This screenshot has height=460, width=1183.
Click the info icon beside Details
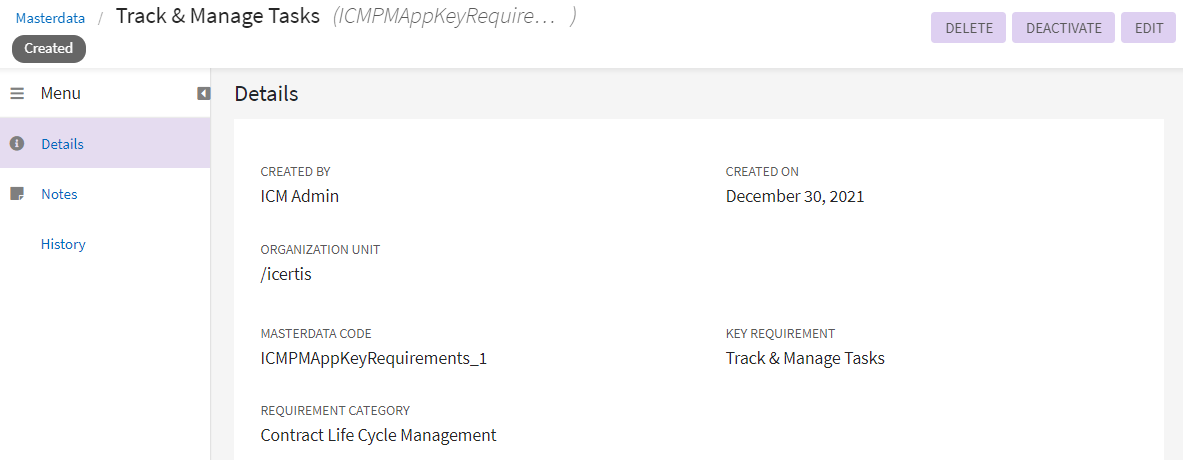16,144
